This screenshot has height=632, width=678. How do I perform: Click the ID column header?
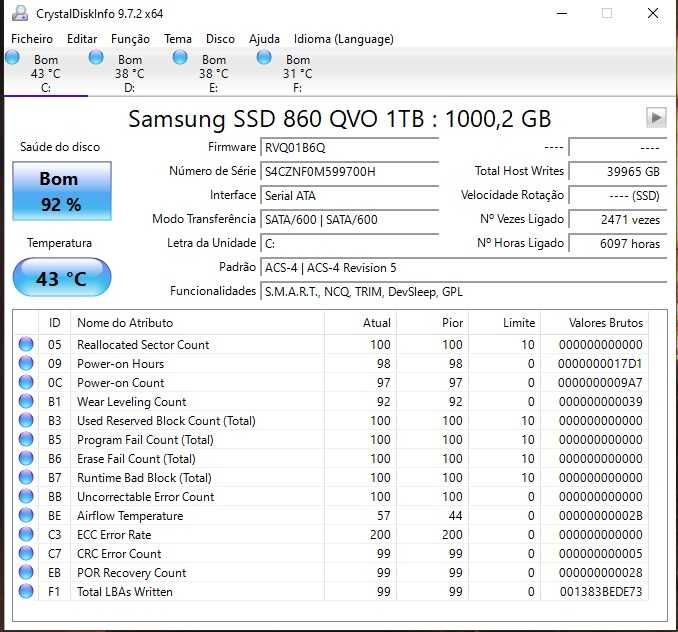[x=54, y=322]
